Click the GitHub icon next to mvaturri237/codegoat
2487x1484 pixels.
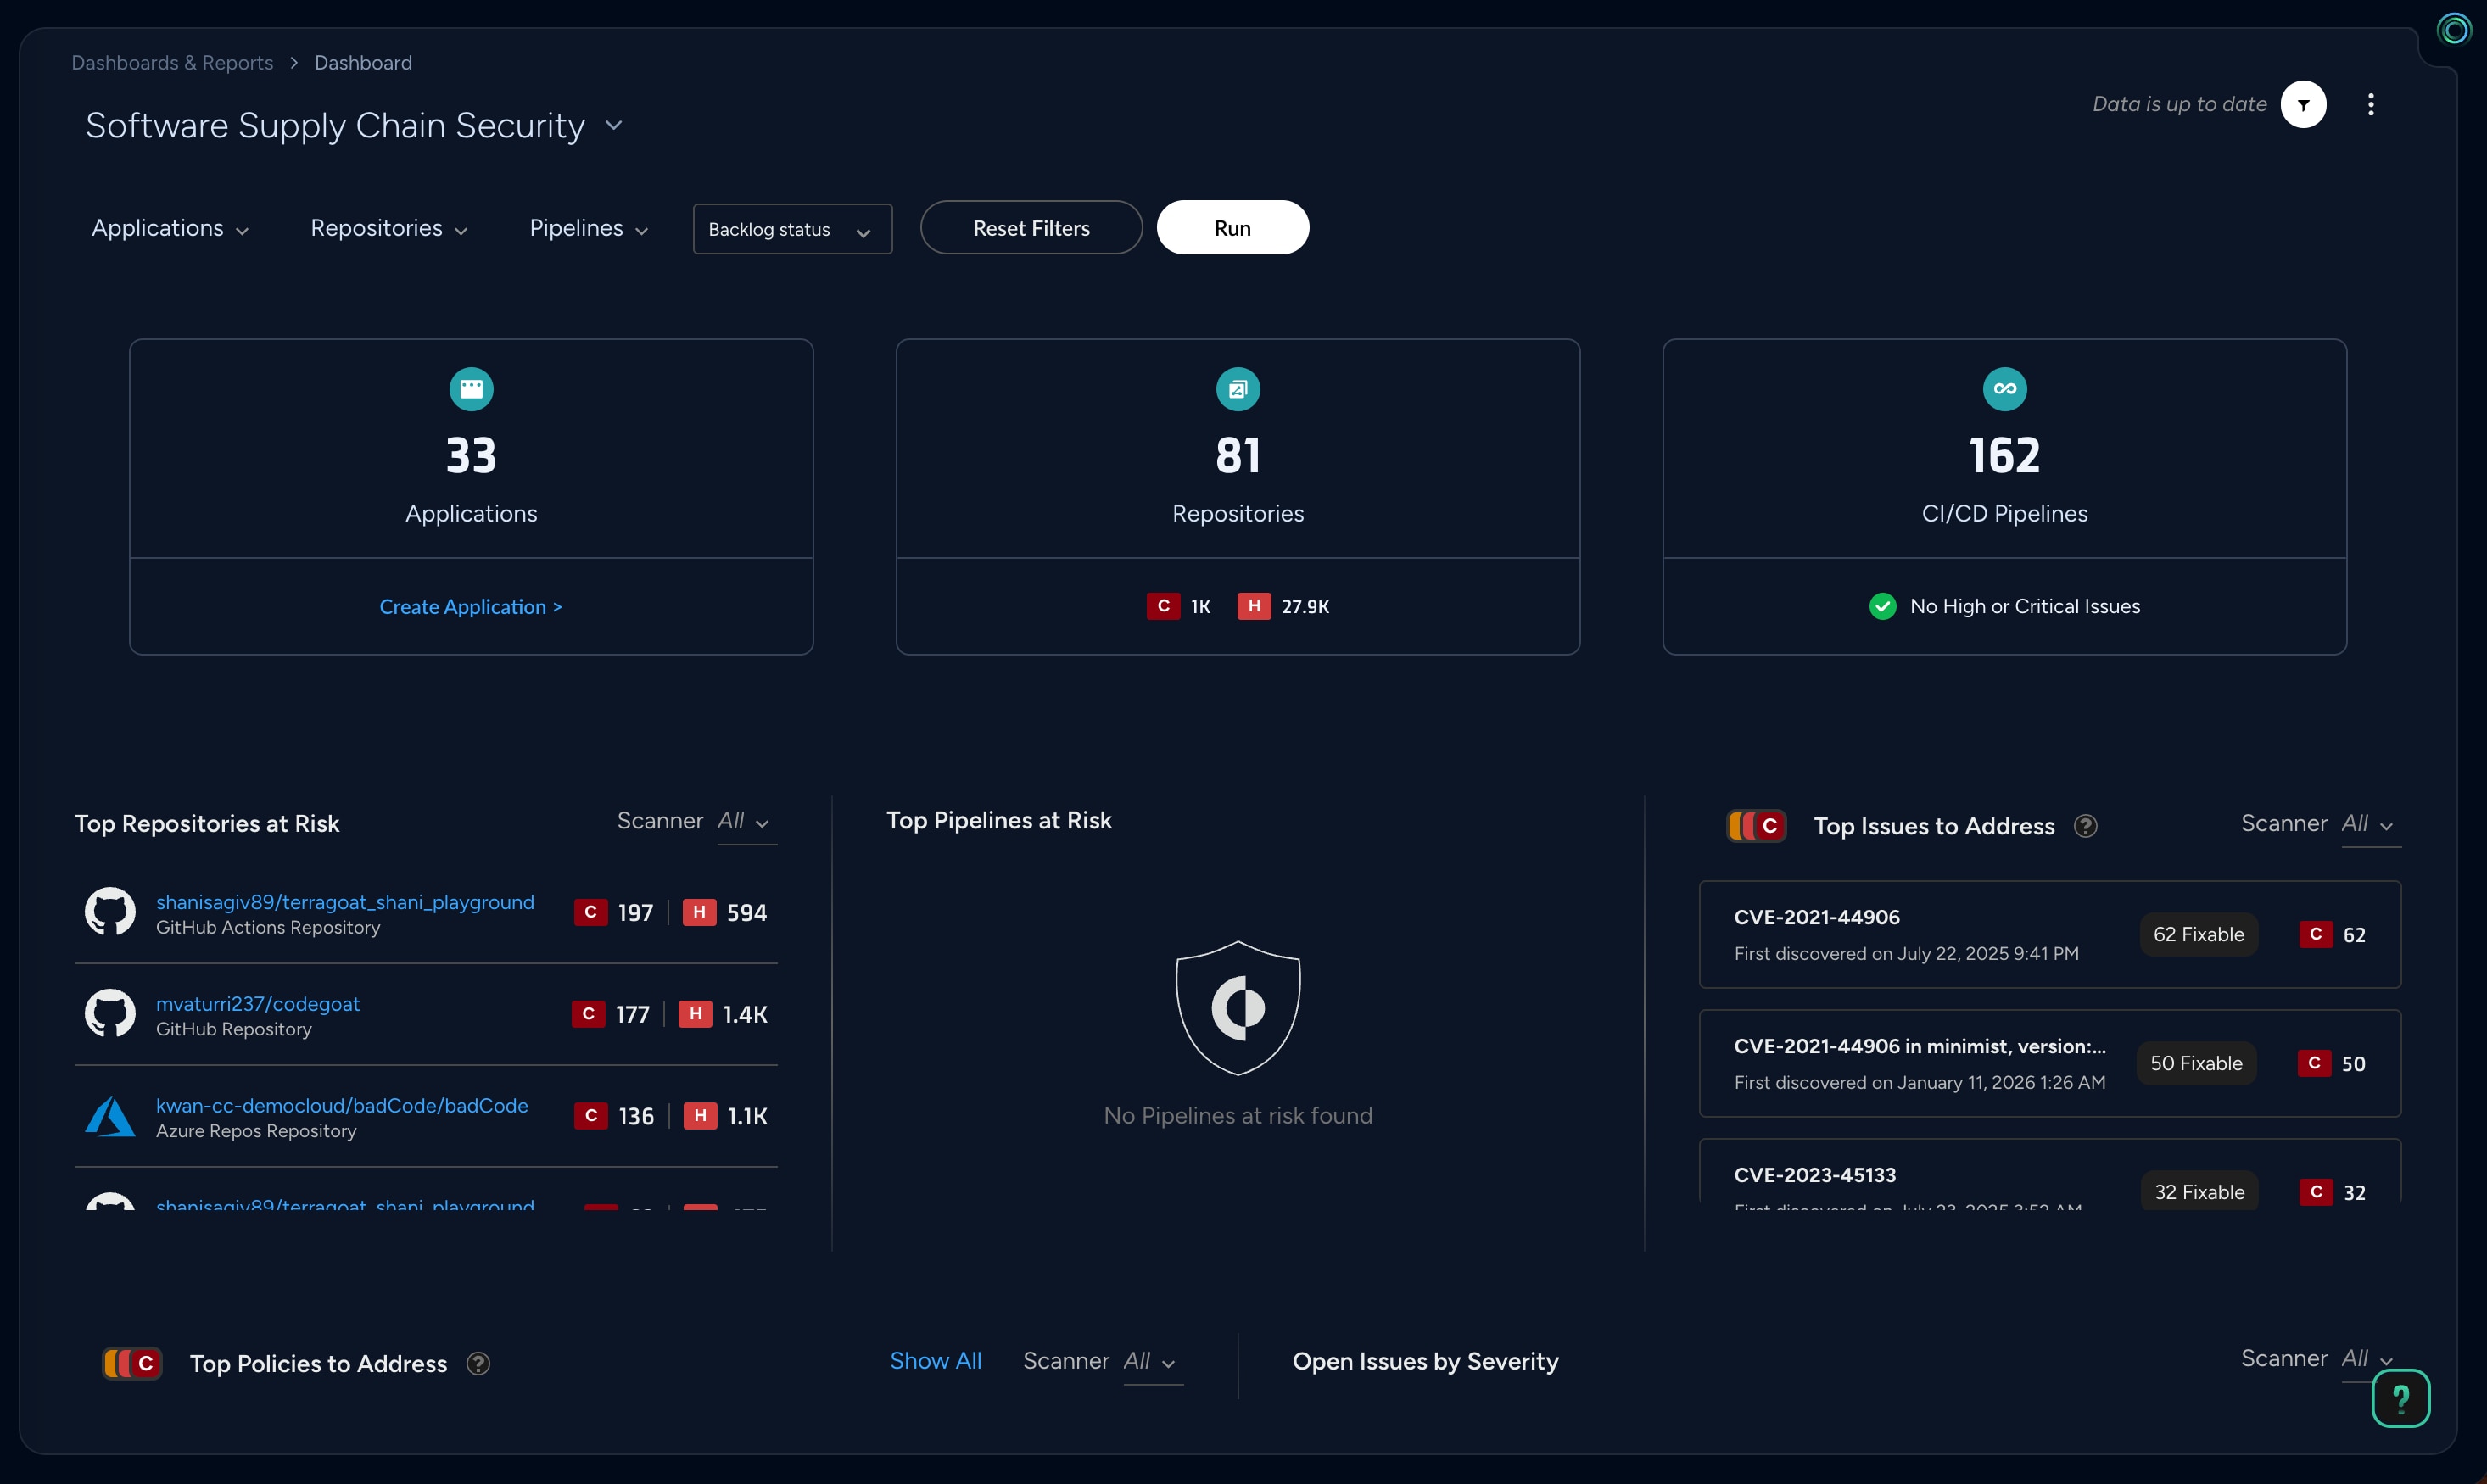coord(110,1013)
